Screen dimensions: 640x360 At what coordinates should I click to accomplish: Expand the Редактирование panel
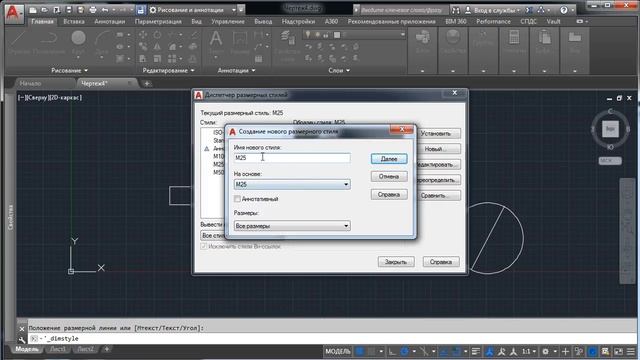169,71
